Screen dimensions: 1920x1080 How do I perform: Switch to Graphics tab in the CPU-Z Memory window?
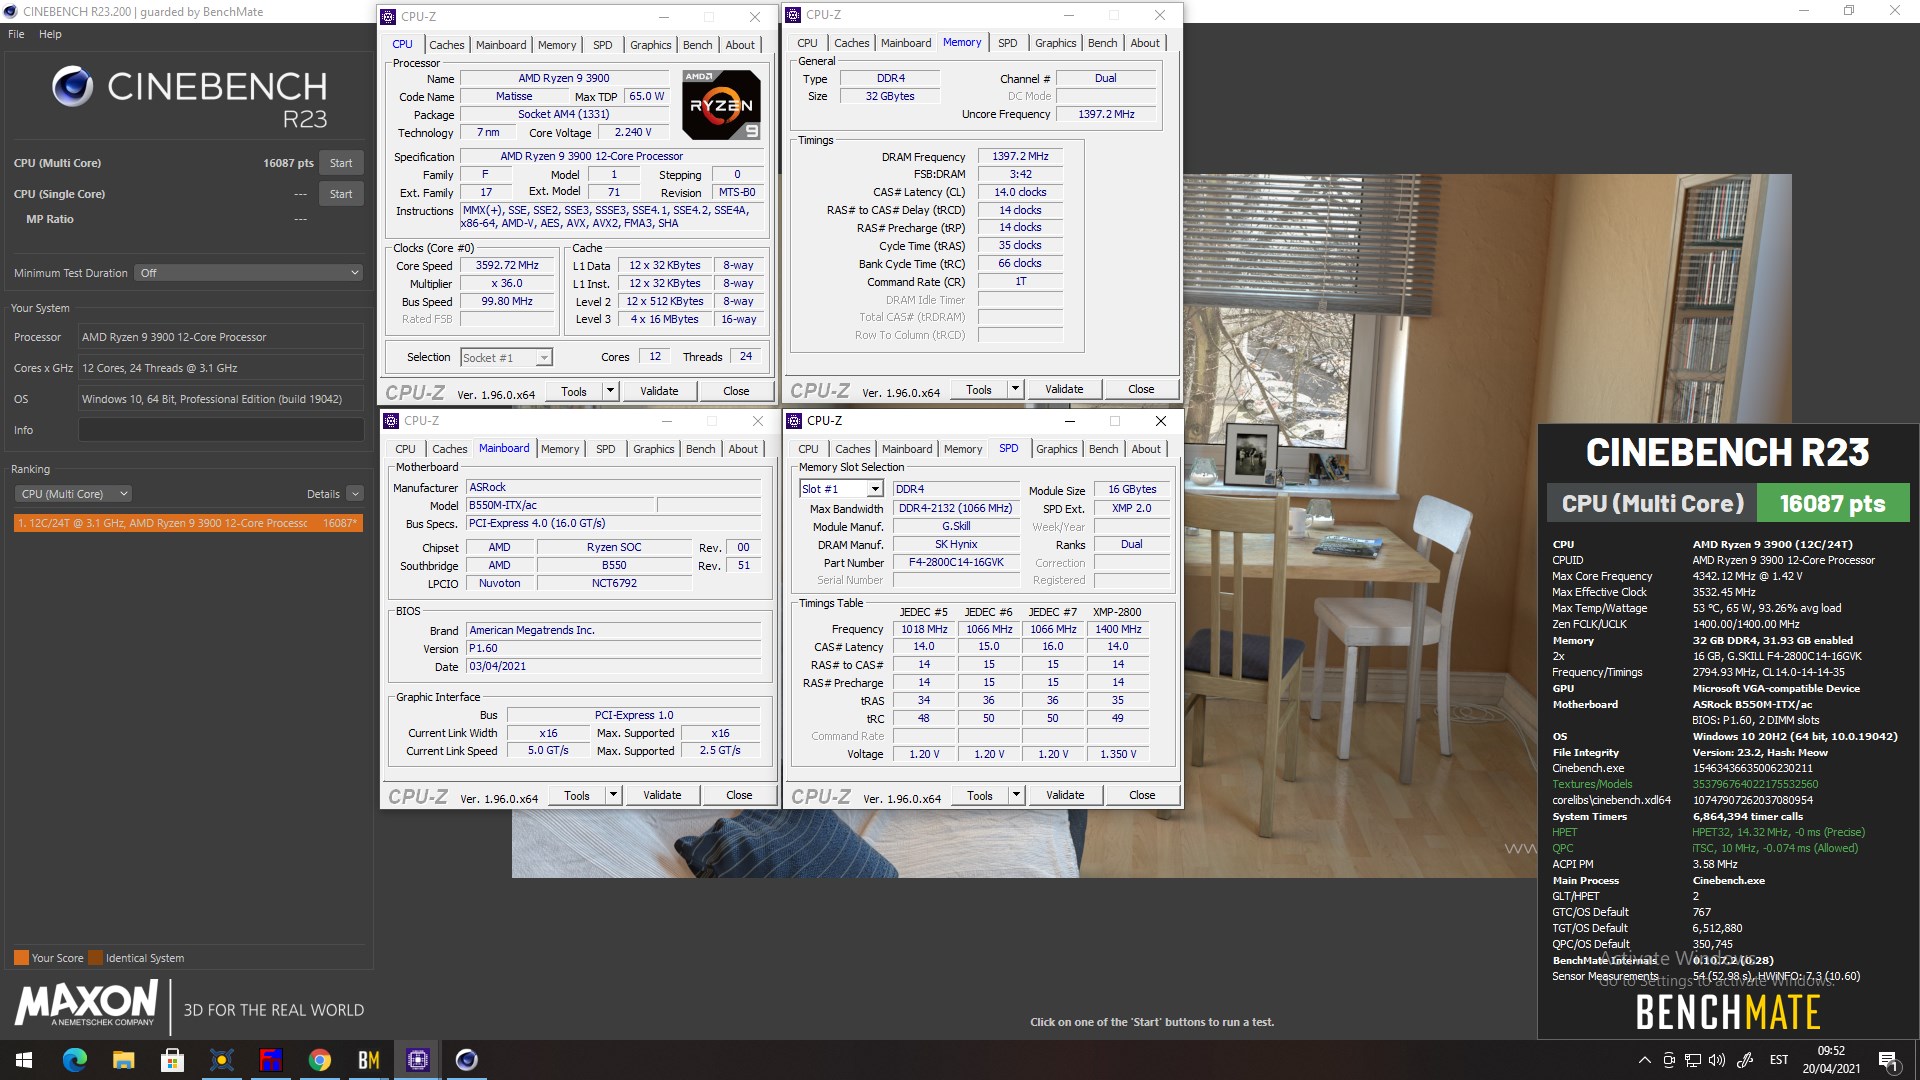coord(1055,43)
